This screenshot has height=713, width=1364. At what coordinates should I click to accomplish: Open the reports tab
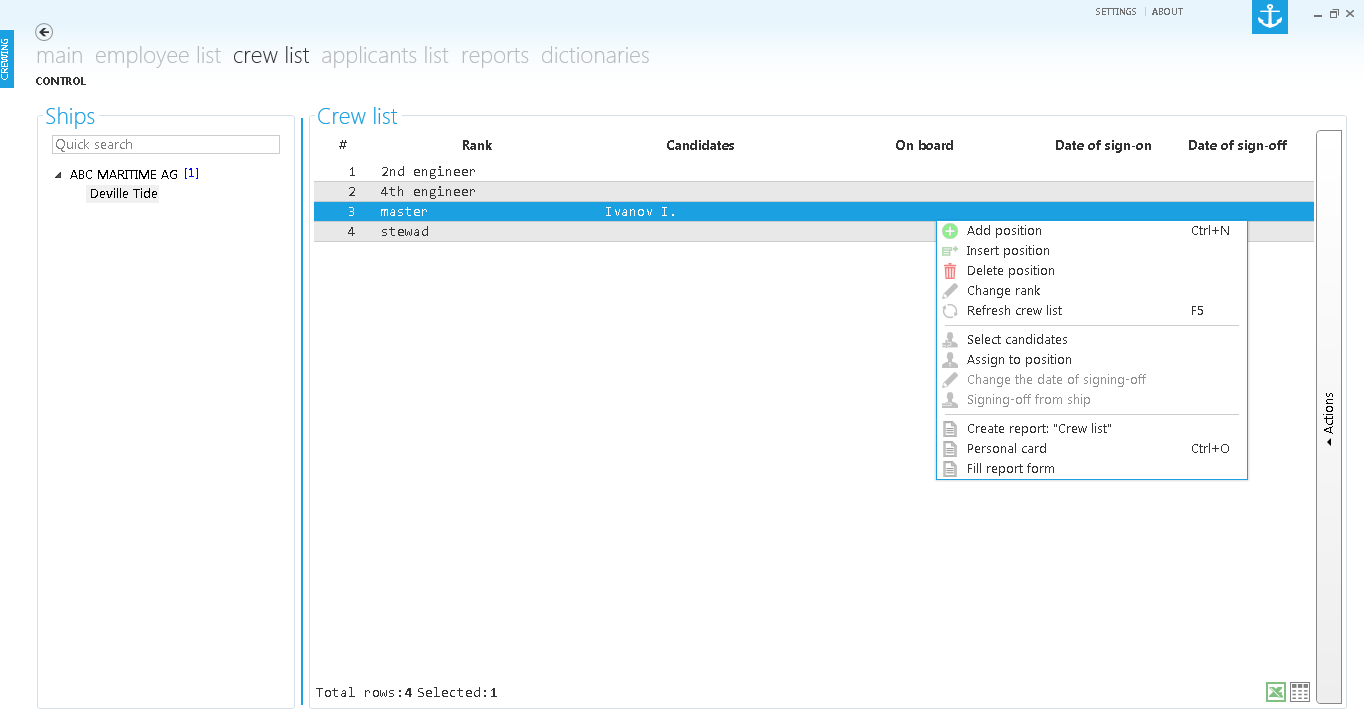pos(495,56)
